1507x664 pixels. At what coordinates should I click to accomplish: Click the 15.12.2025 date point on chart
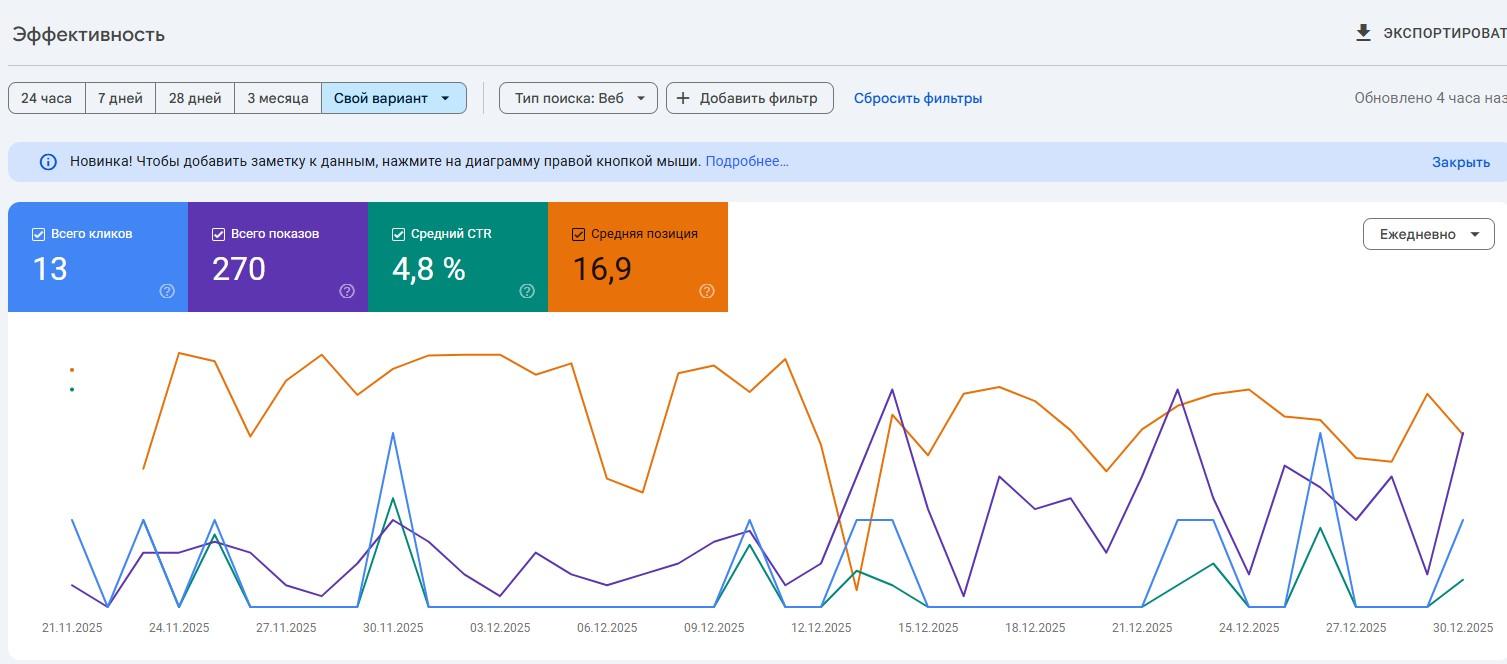[928, 628]
